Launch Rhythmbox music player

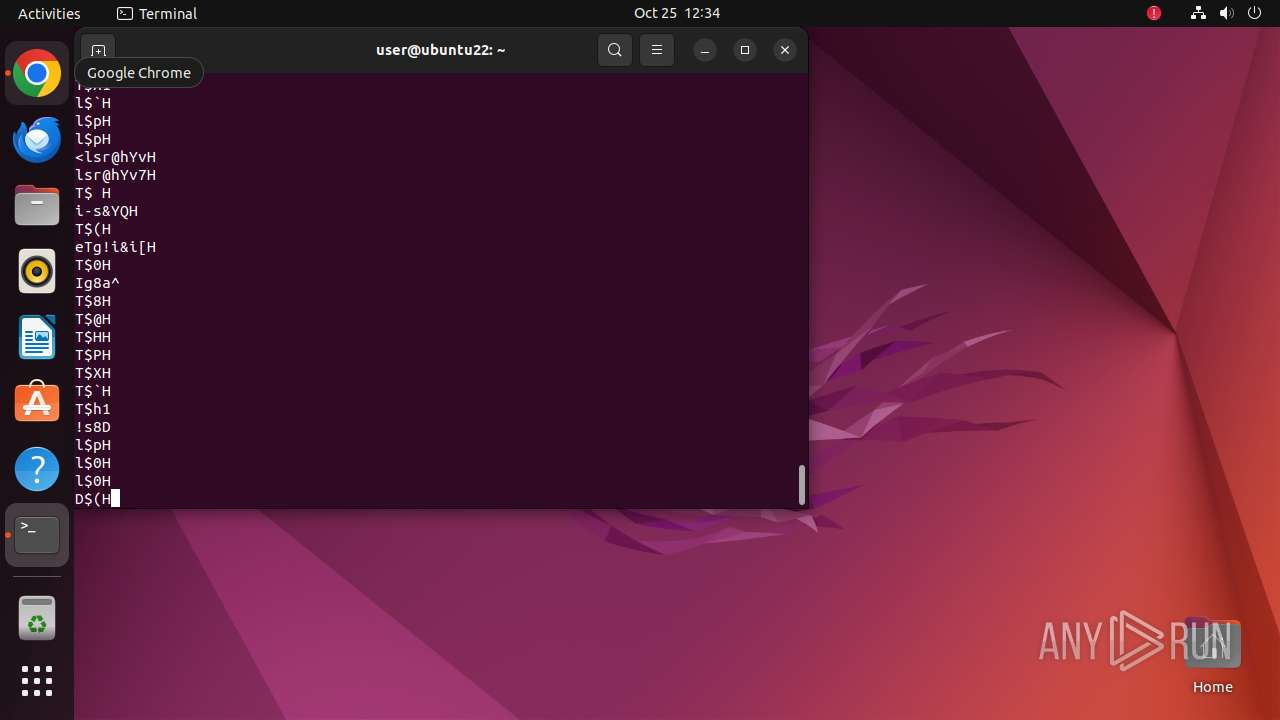pyautogui.click(x=37, y=271)
